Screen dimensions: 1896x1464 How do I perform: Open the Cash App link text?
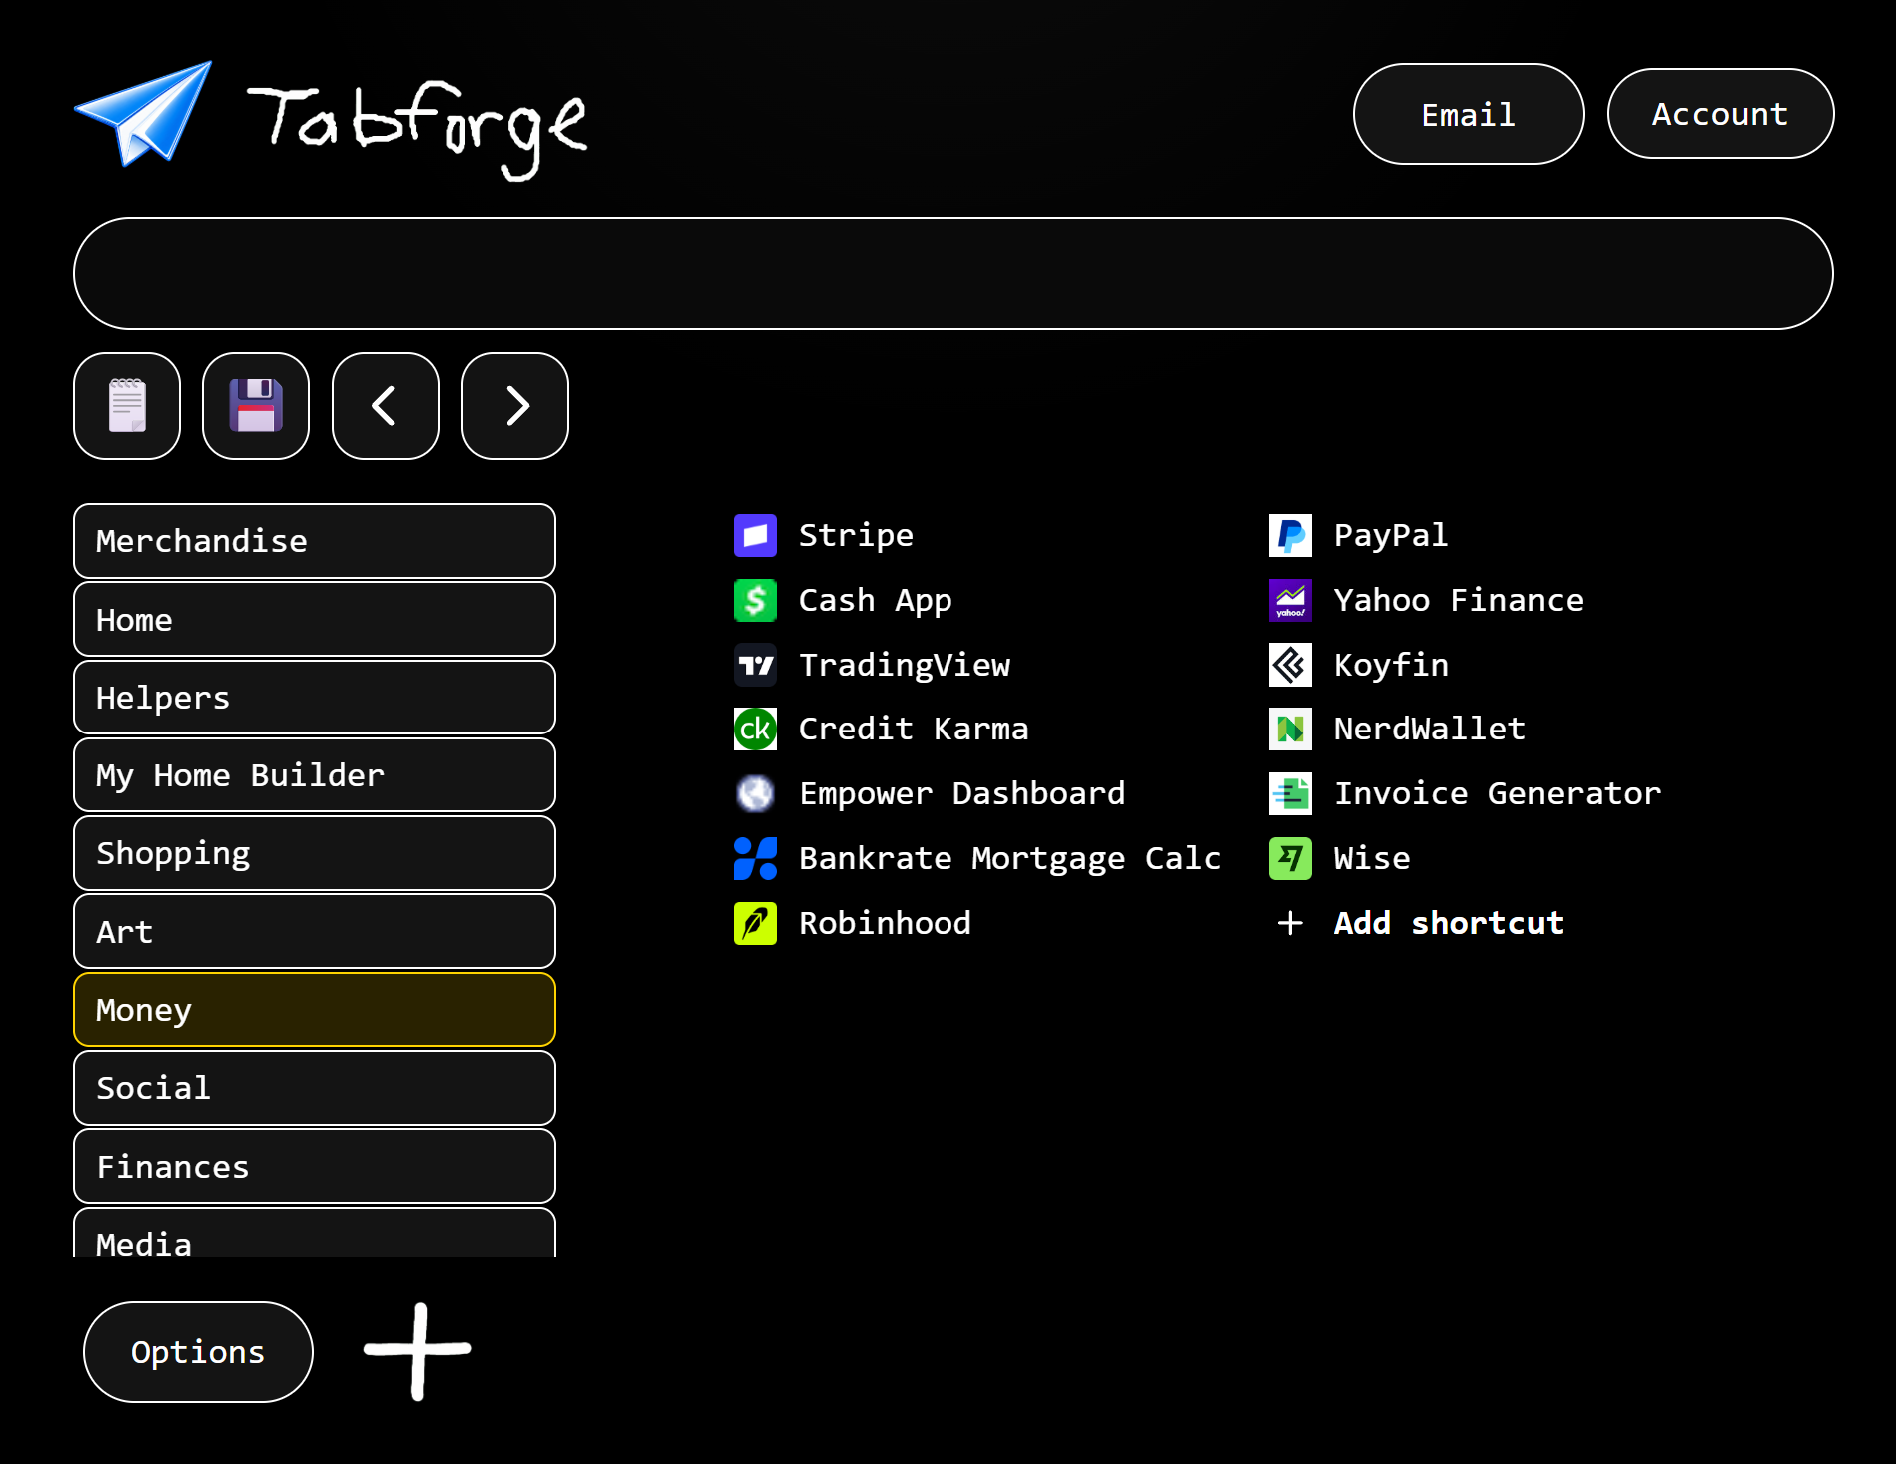pyautogui.click(x=875, y=601)
